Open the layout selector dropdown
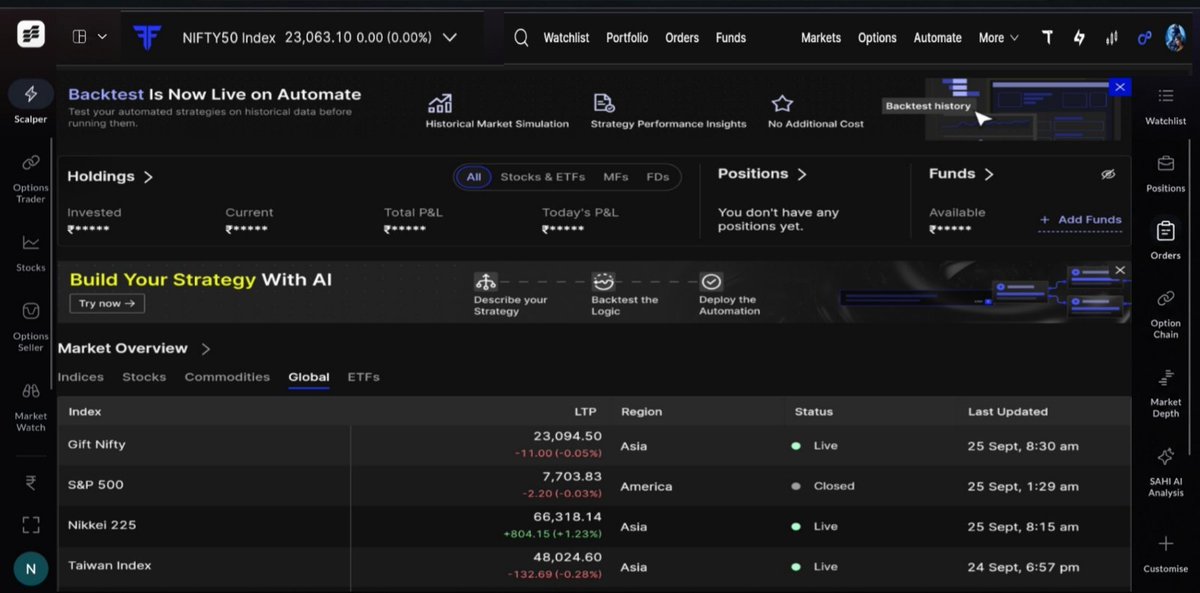The width and height of the screenshot is (1200, 593). pyautogui.click(x=89, y=37)
